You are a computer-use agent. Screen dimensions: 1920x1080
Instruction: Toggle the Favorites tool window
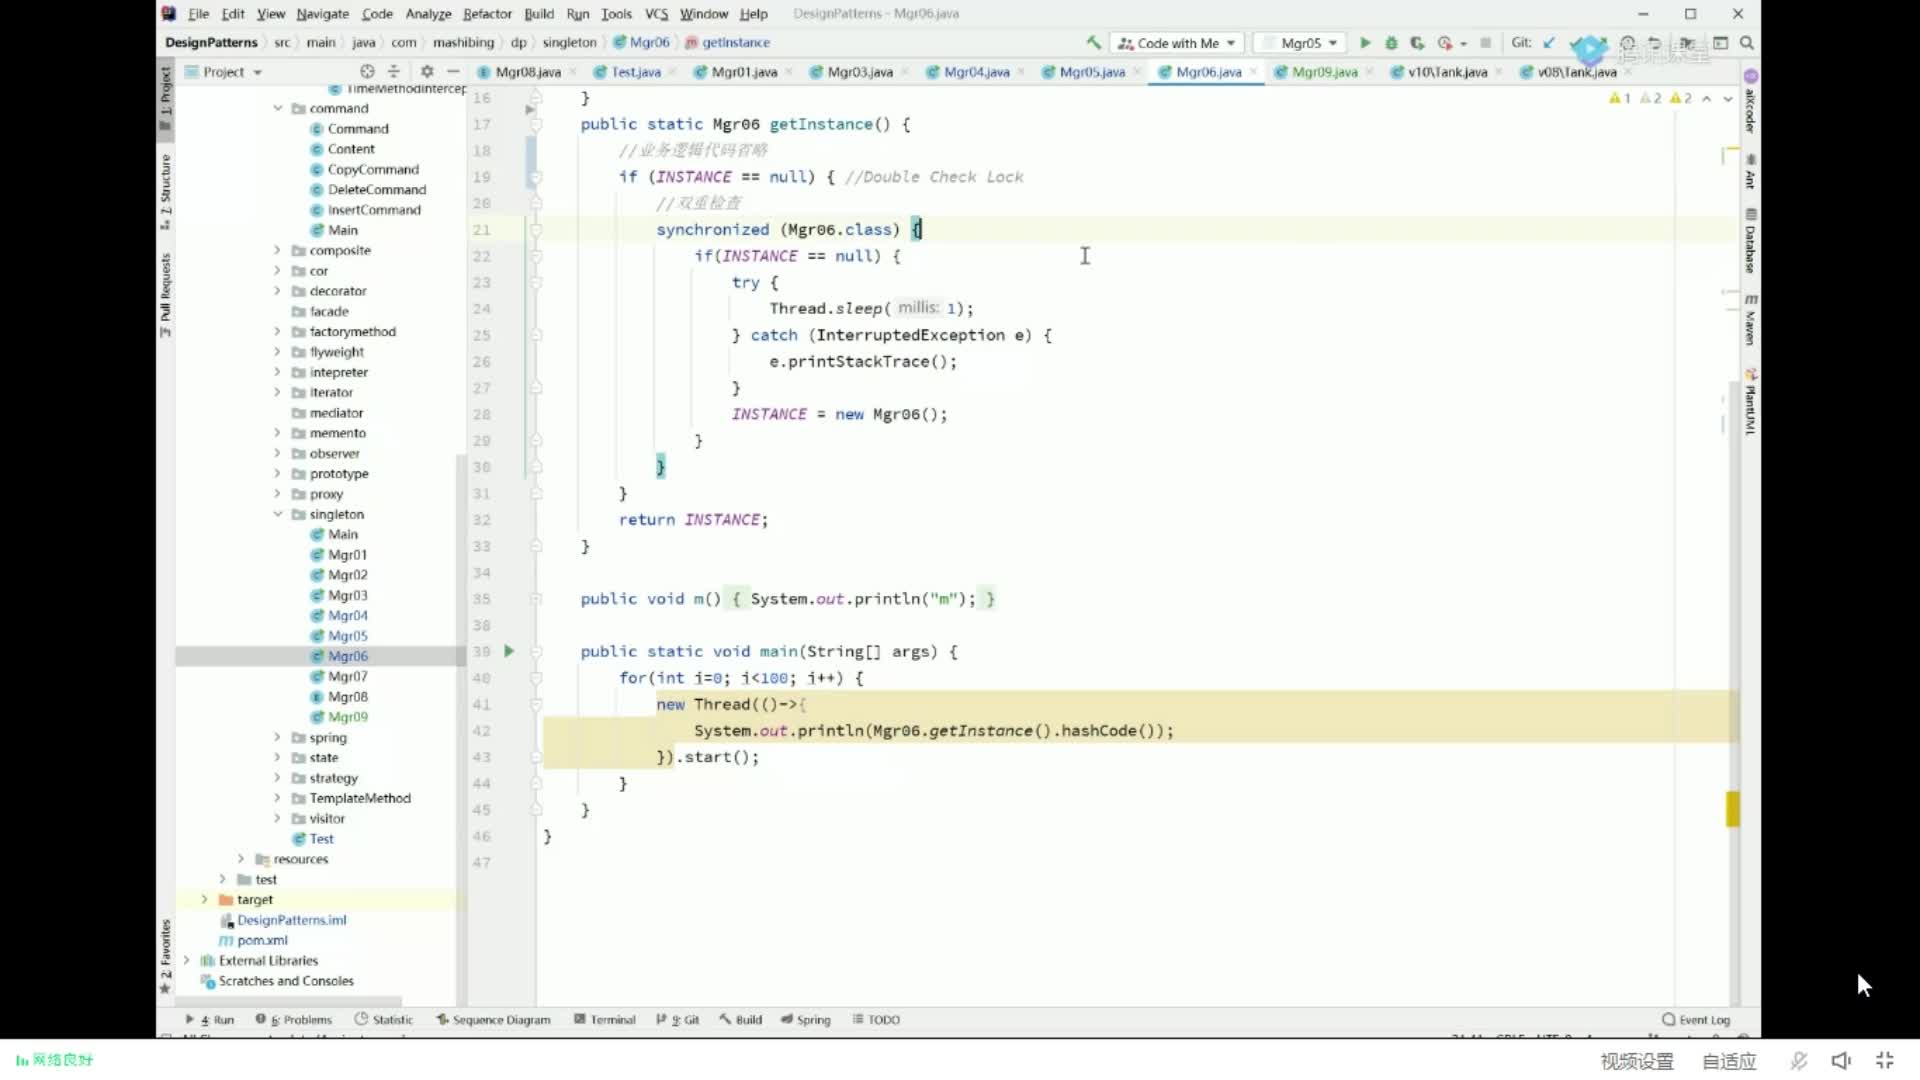coord(166,957)
